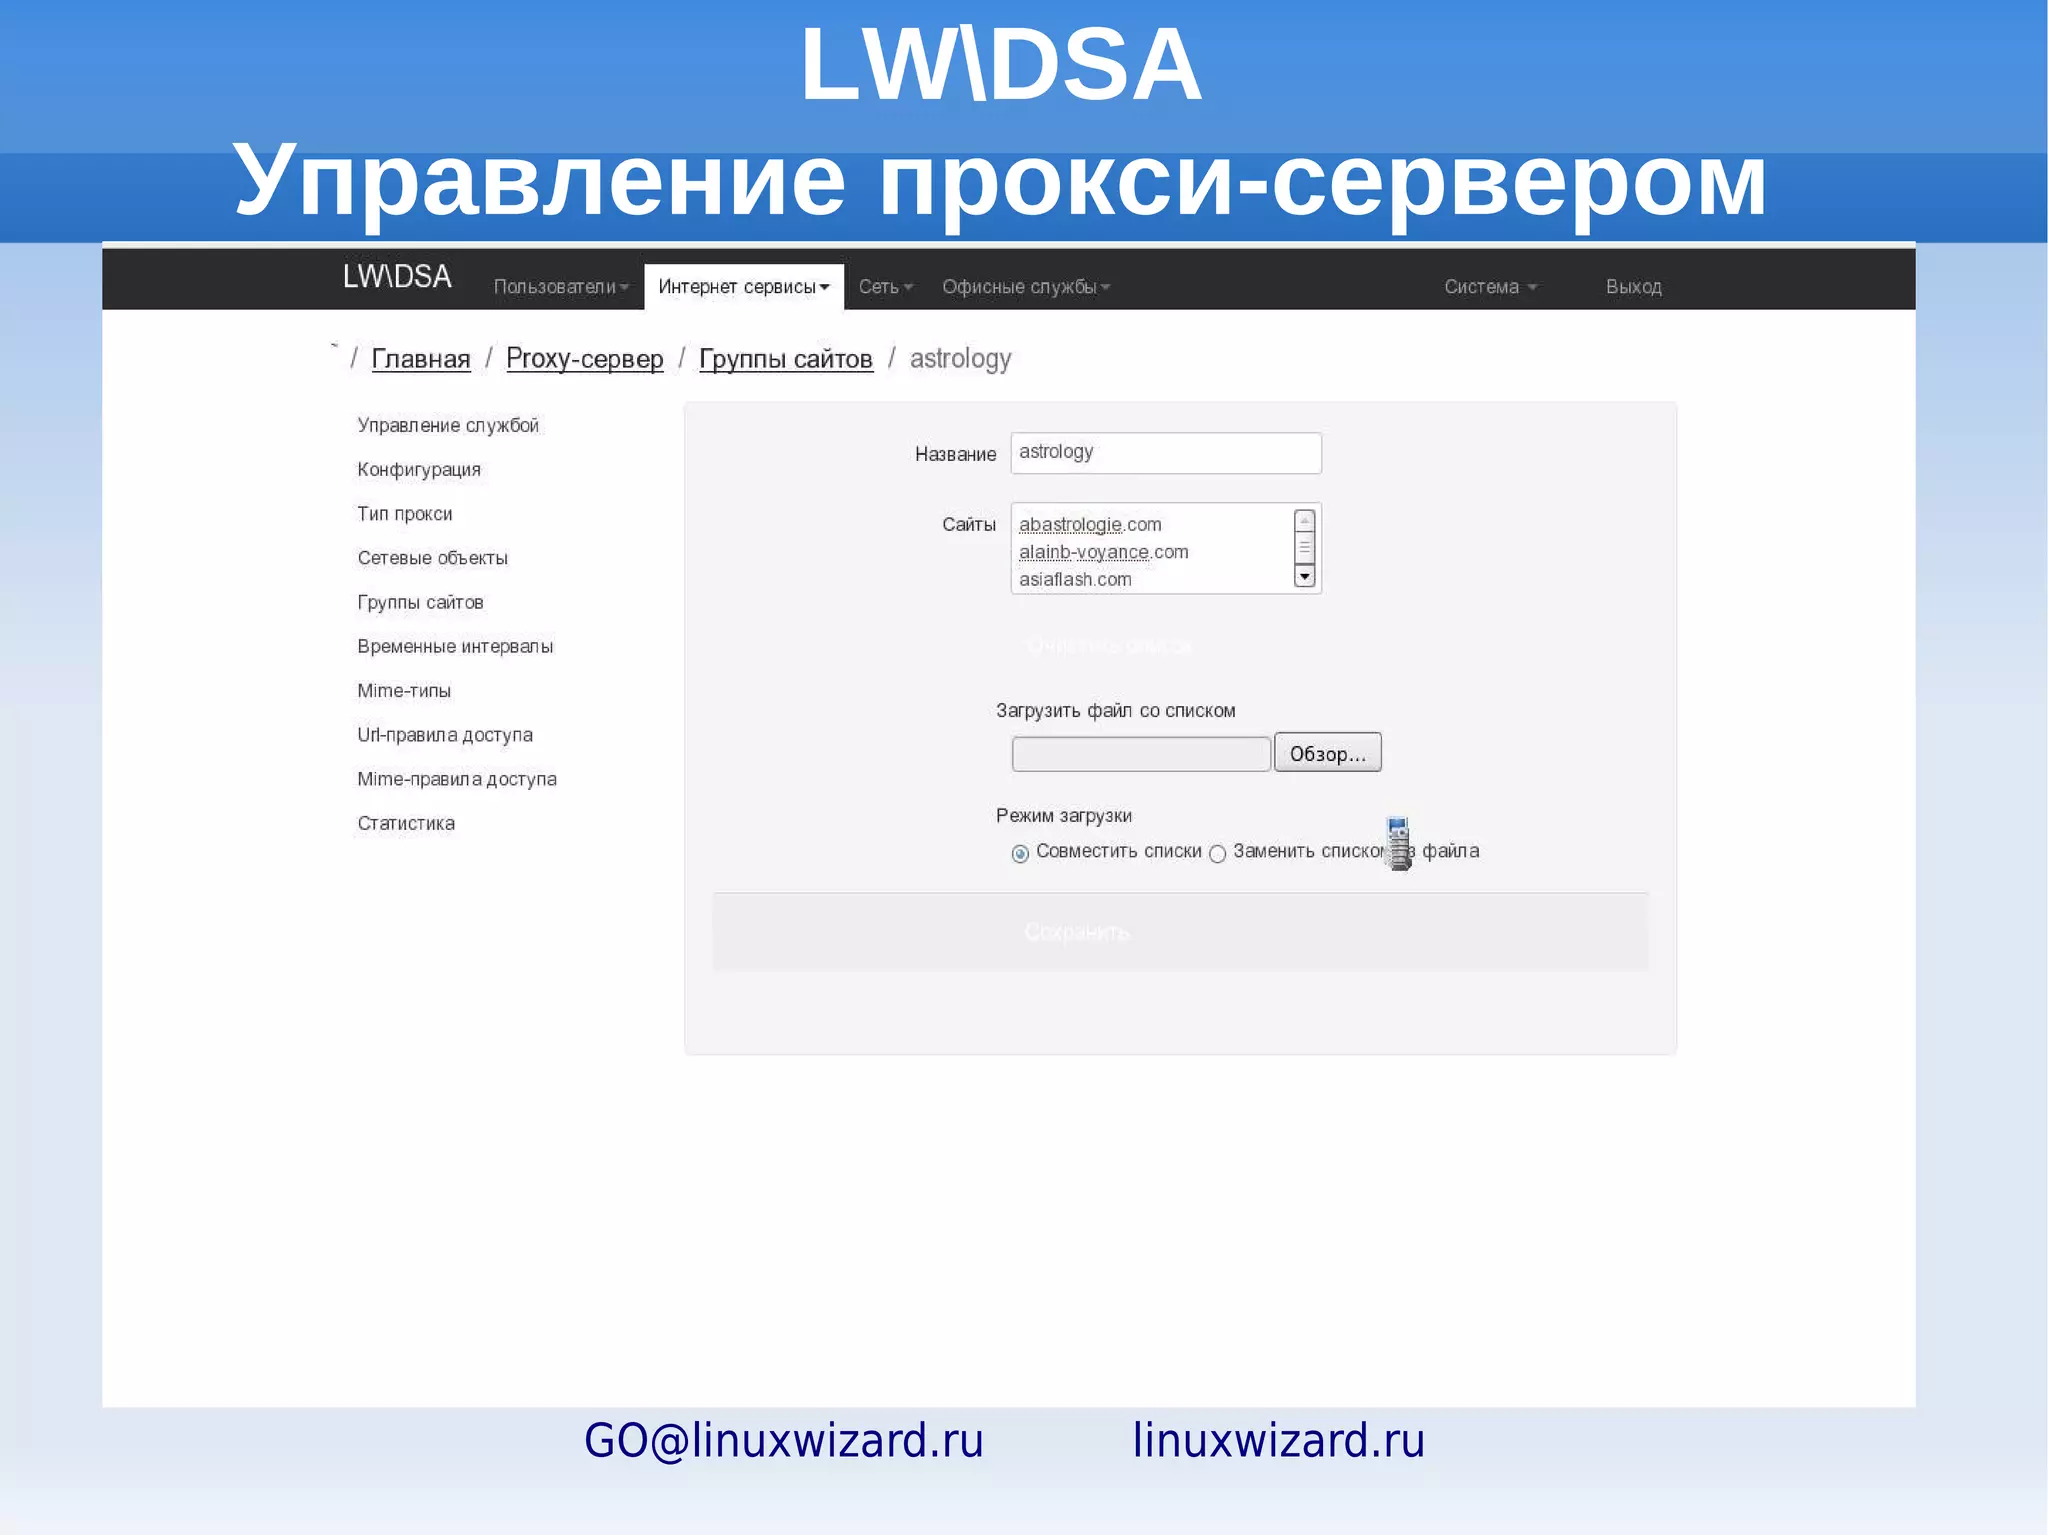
Task: Open the Пользователи dropdown menu
Action: pyautogui.click(x=561, y=287)
